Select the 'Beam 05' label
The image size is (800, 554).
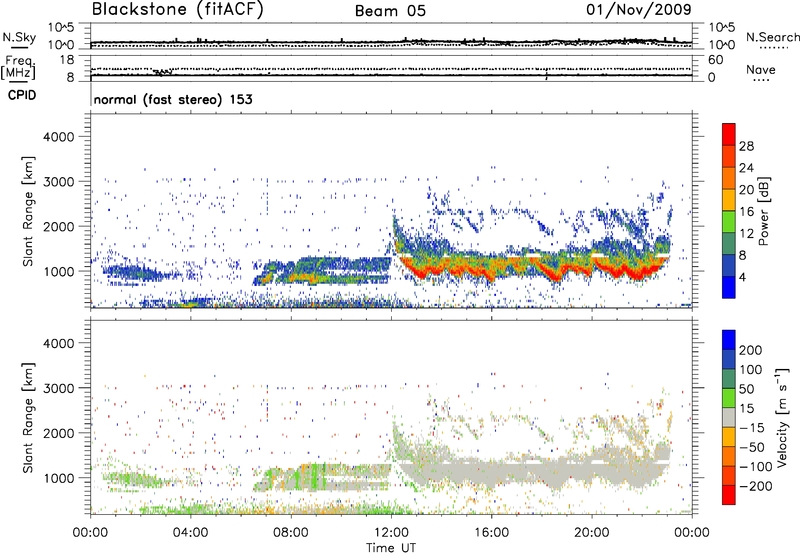coord(390,11)
